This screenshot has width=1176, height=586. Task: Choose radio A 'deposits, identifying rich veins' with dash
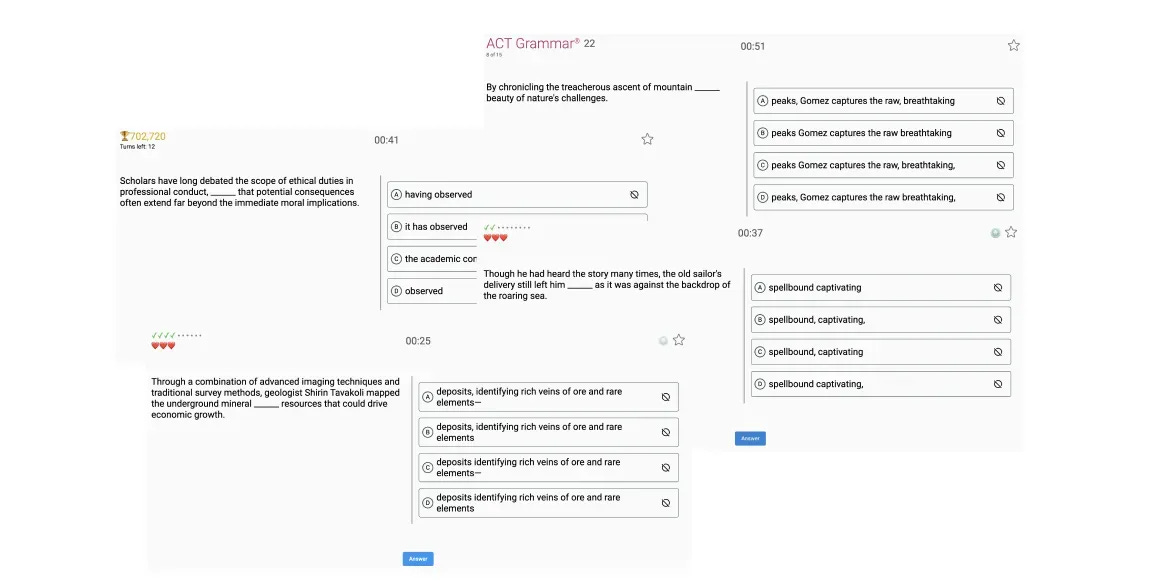pos(428,397)
